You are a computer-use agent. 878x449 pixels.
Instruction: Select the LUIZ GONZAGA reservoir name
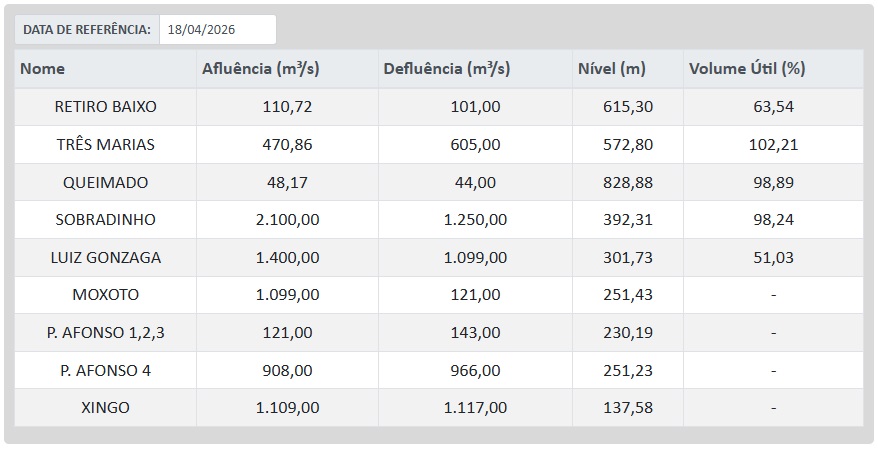click(106, 258)
